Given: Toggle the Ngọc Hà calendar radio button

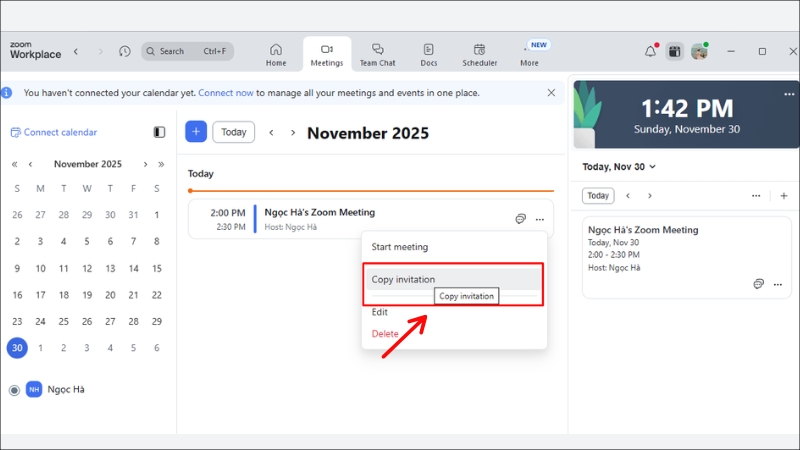Looking at the screenshot, I should (x=14, y=390).
